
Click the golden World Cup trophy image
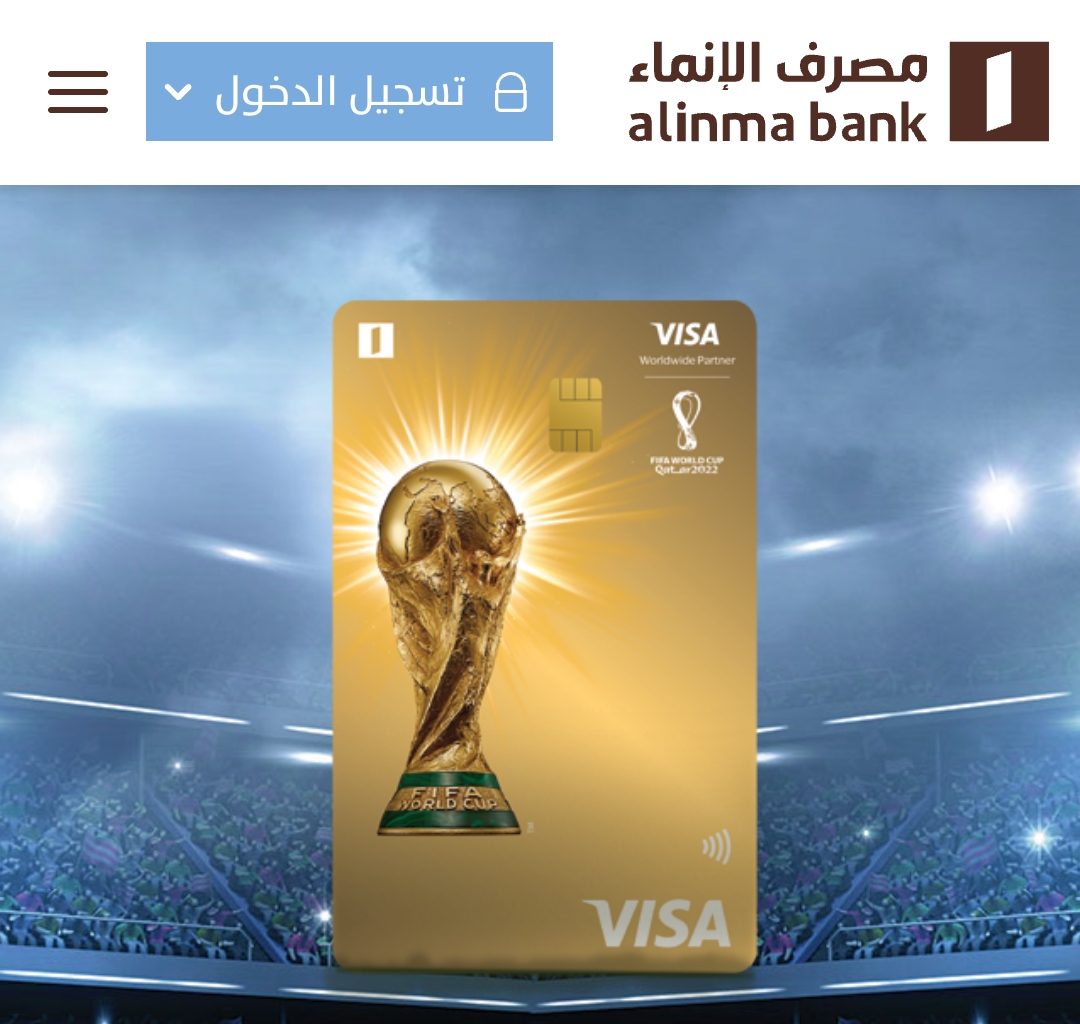pyautogui.click(x=450, y=647)
